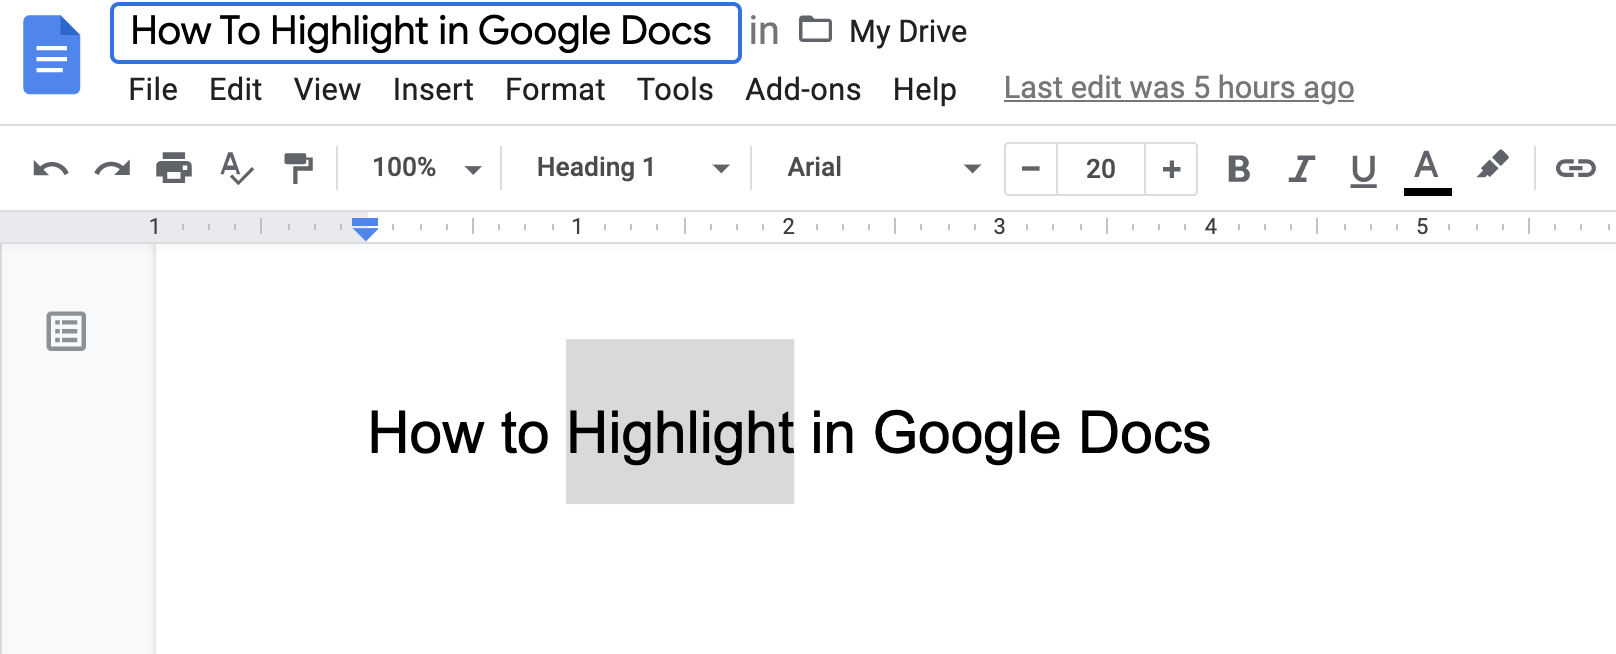Image resolution: width=1616 pixels, height=654 pixels.
Task: Click the blue indent marker on ruler
Action: (x=365, y=229)
